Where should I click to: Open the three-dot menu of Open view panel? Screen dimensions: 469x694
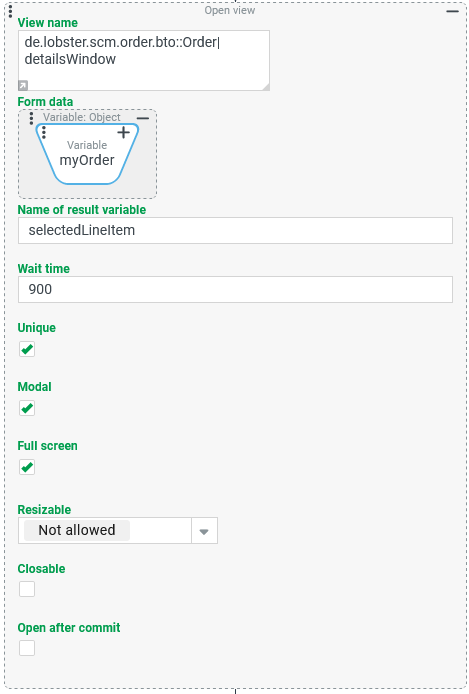point(10,11)
